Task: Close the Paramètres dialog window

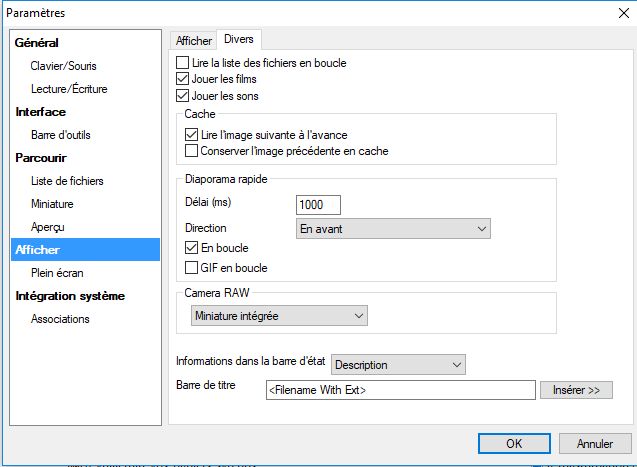Action: (x=612, y=14)
